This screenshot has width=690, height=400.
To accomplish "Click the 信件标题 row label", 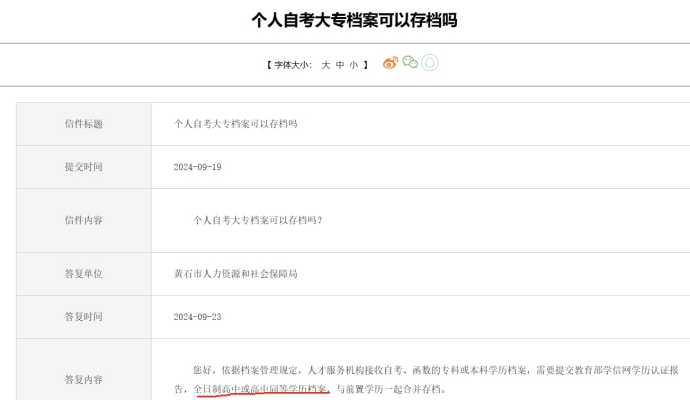I will pos(84,124).
